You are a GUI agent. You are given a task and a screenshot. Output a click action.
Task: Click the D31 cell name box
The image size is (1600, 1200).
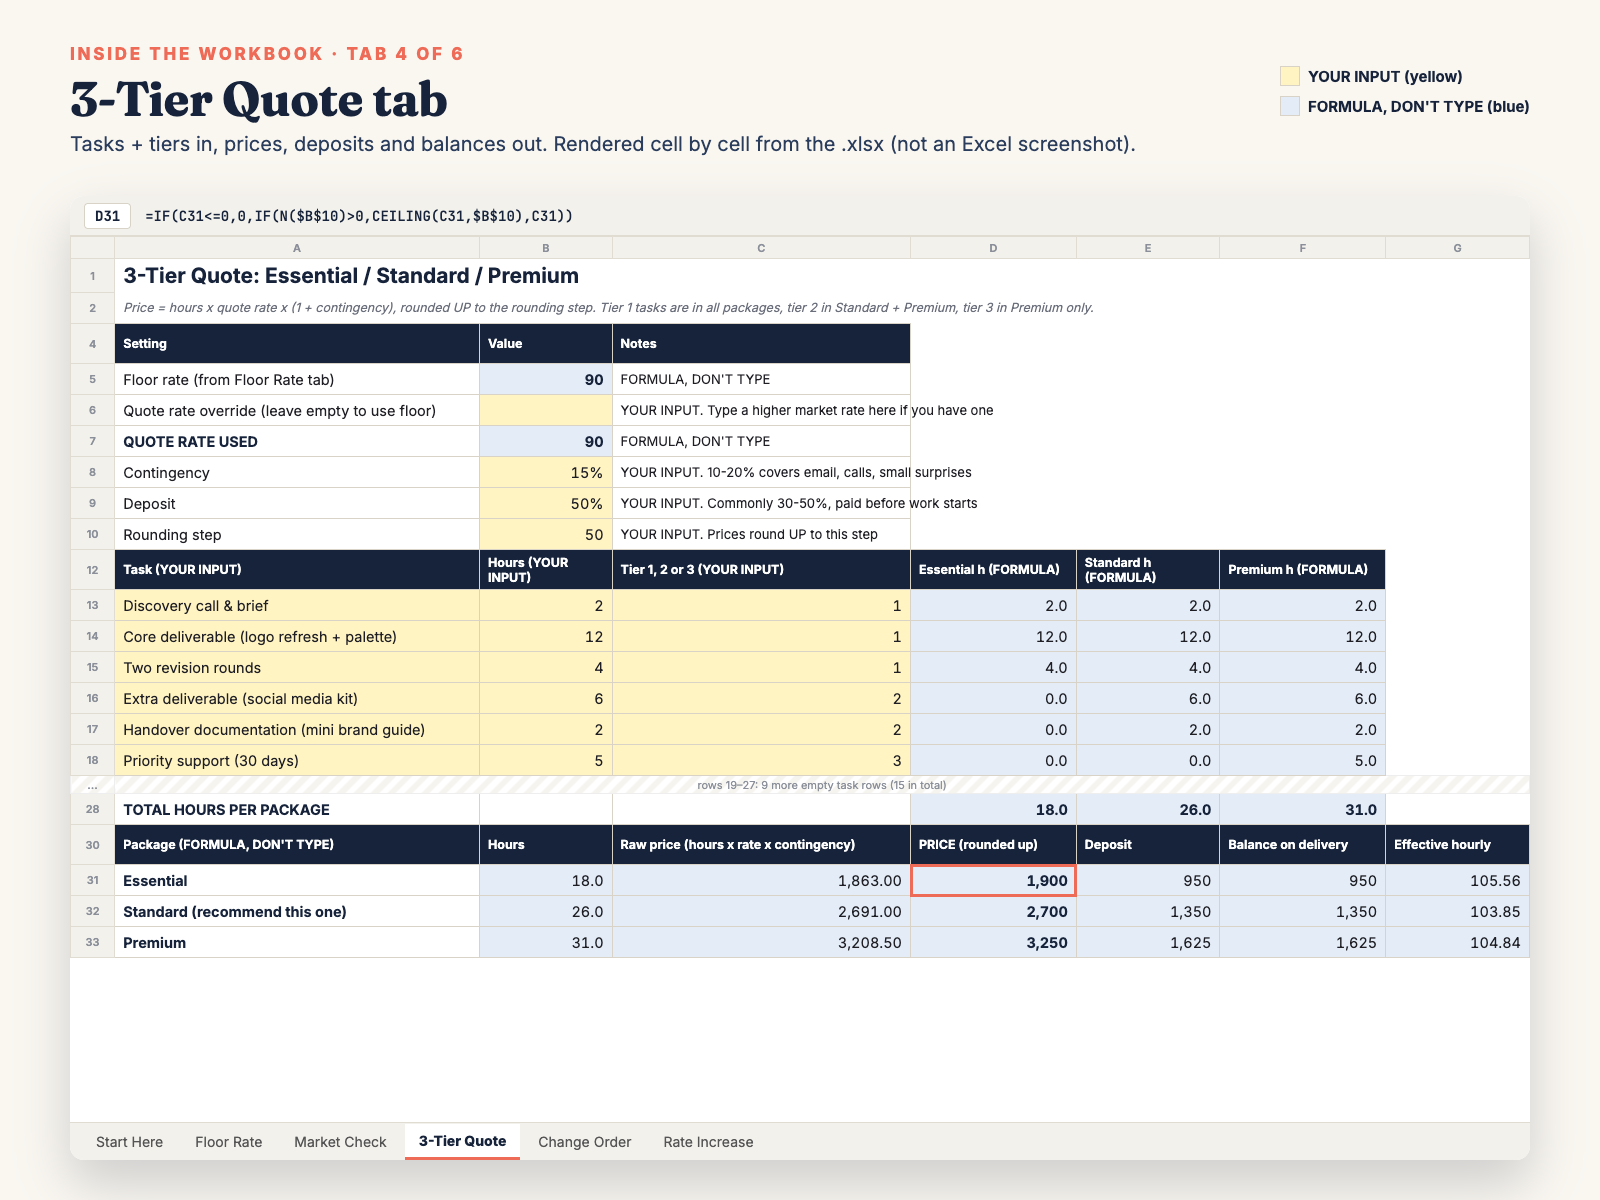[108, 216]
